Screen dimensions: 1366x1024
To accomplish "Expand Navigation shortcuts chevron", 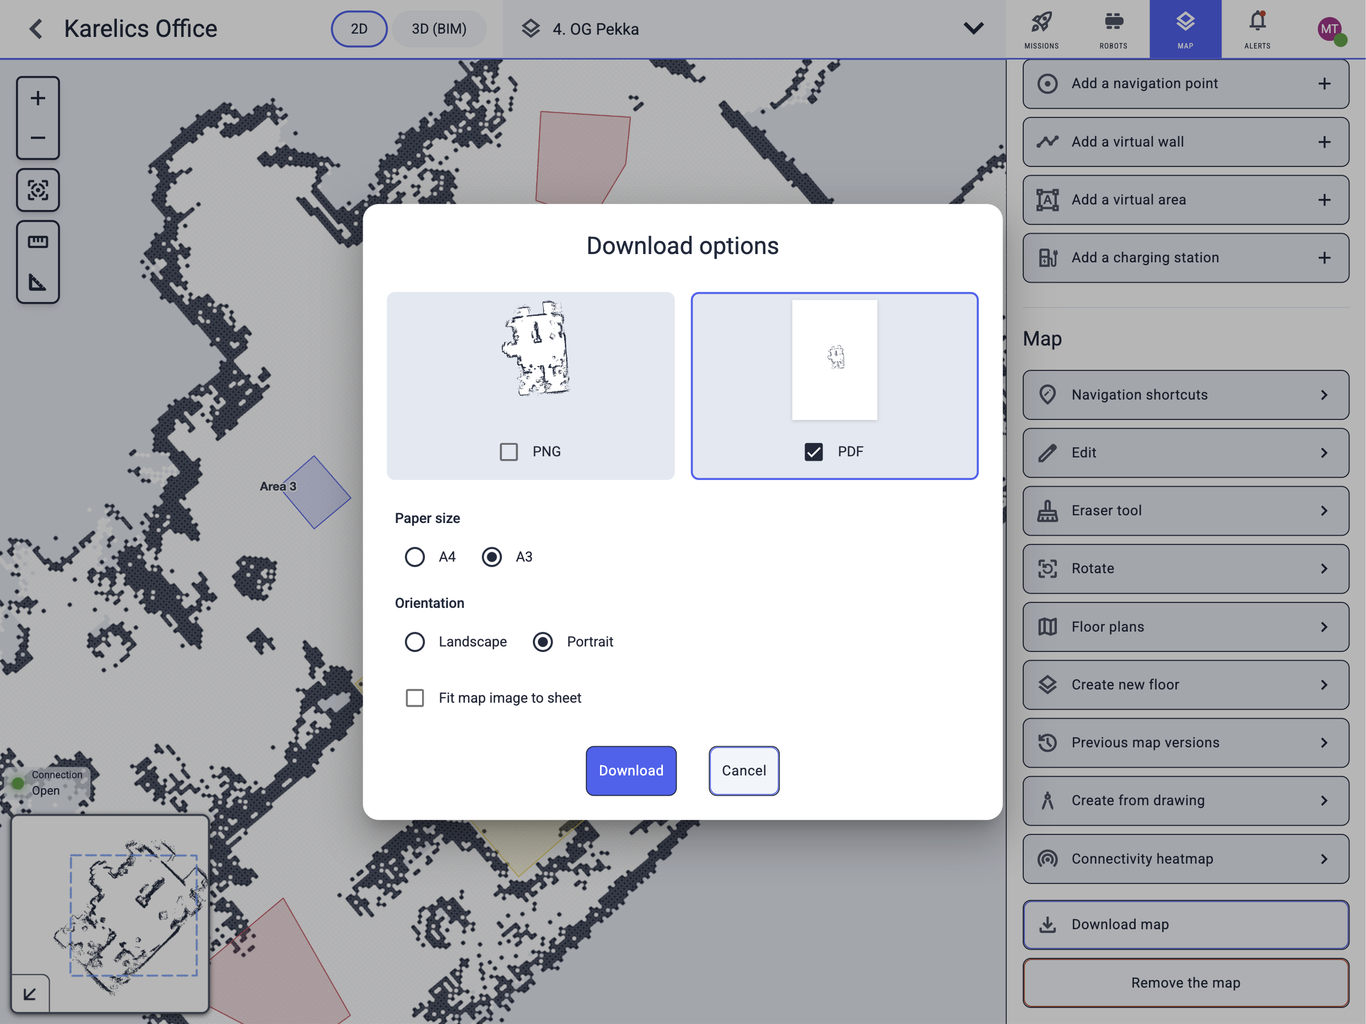I will (x=1324, y=395).
